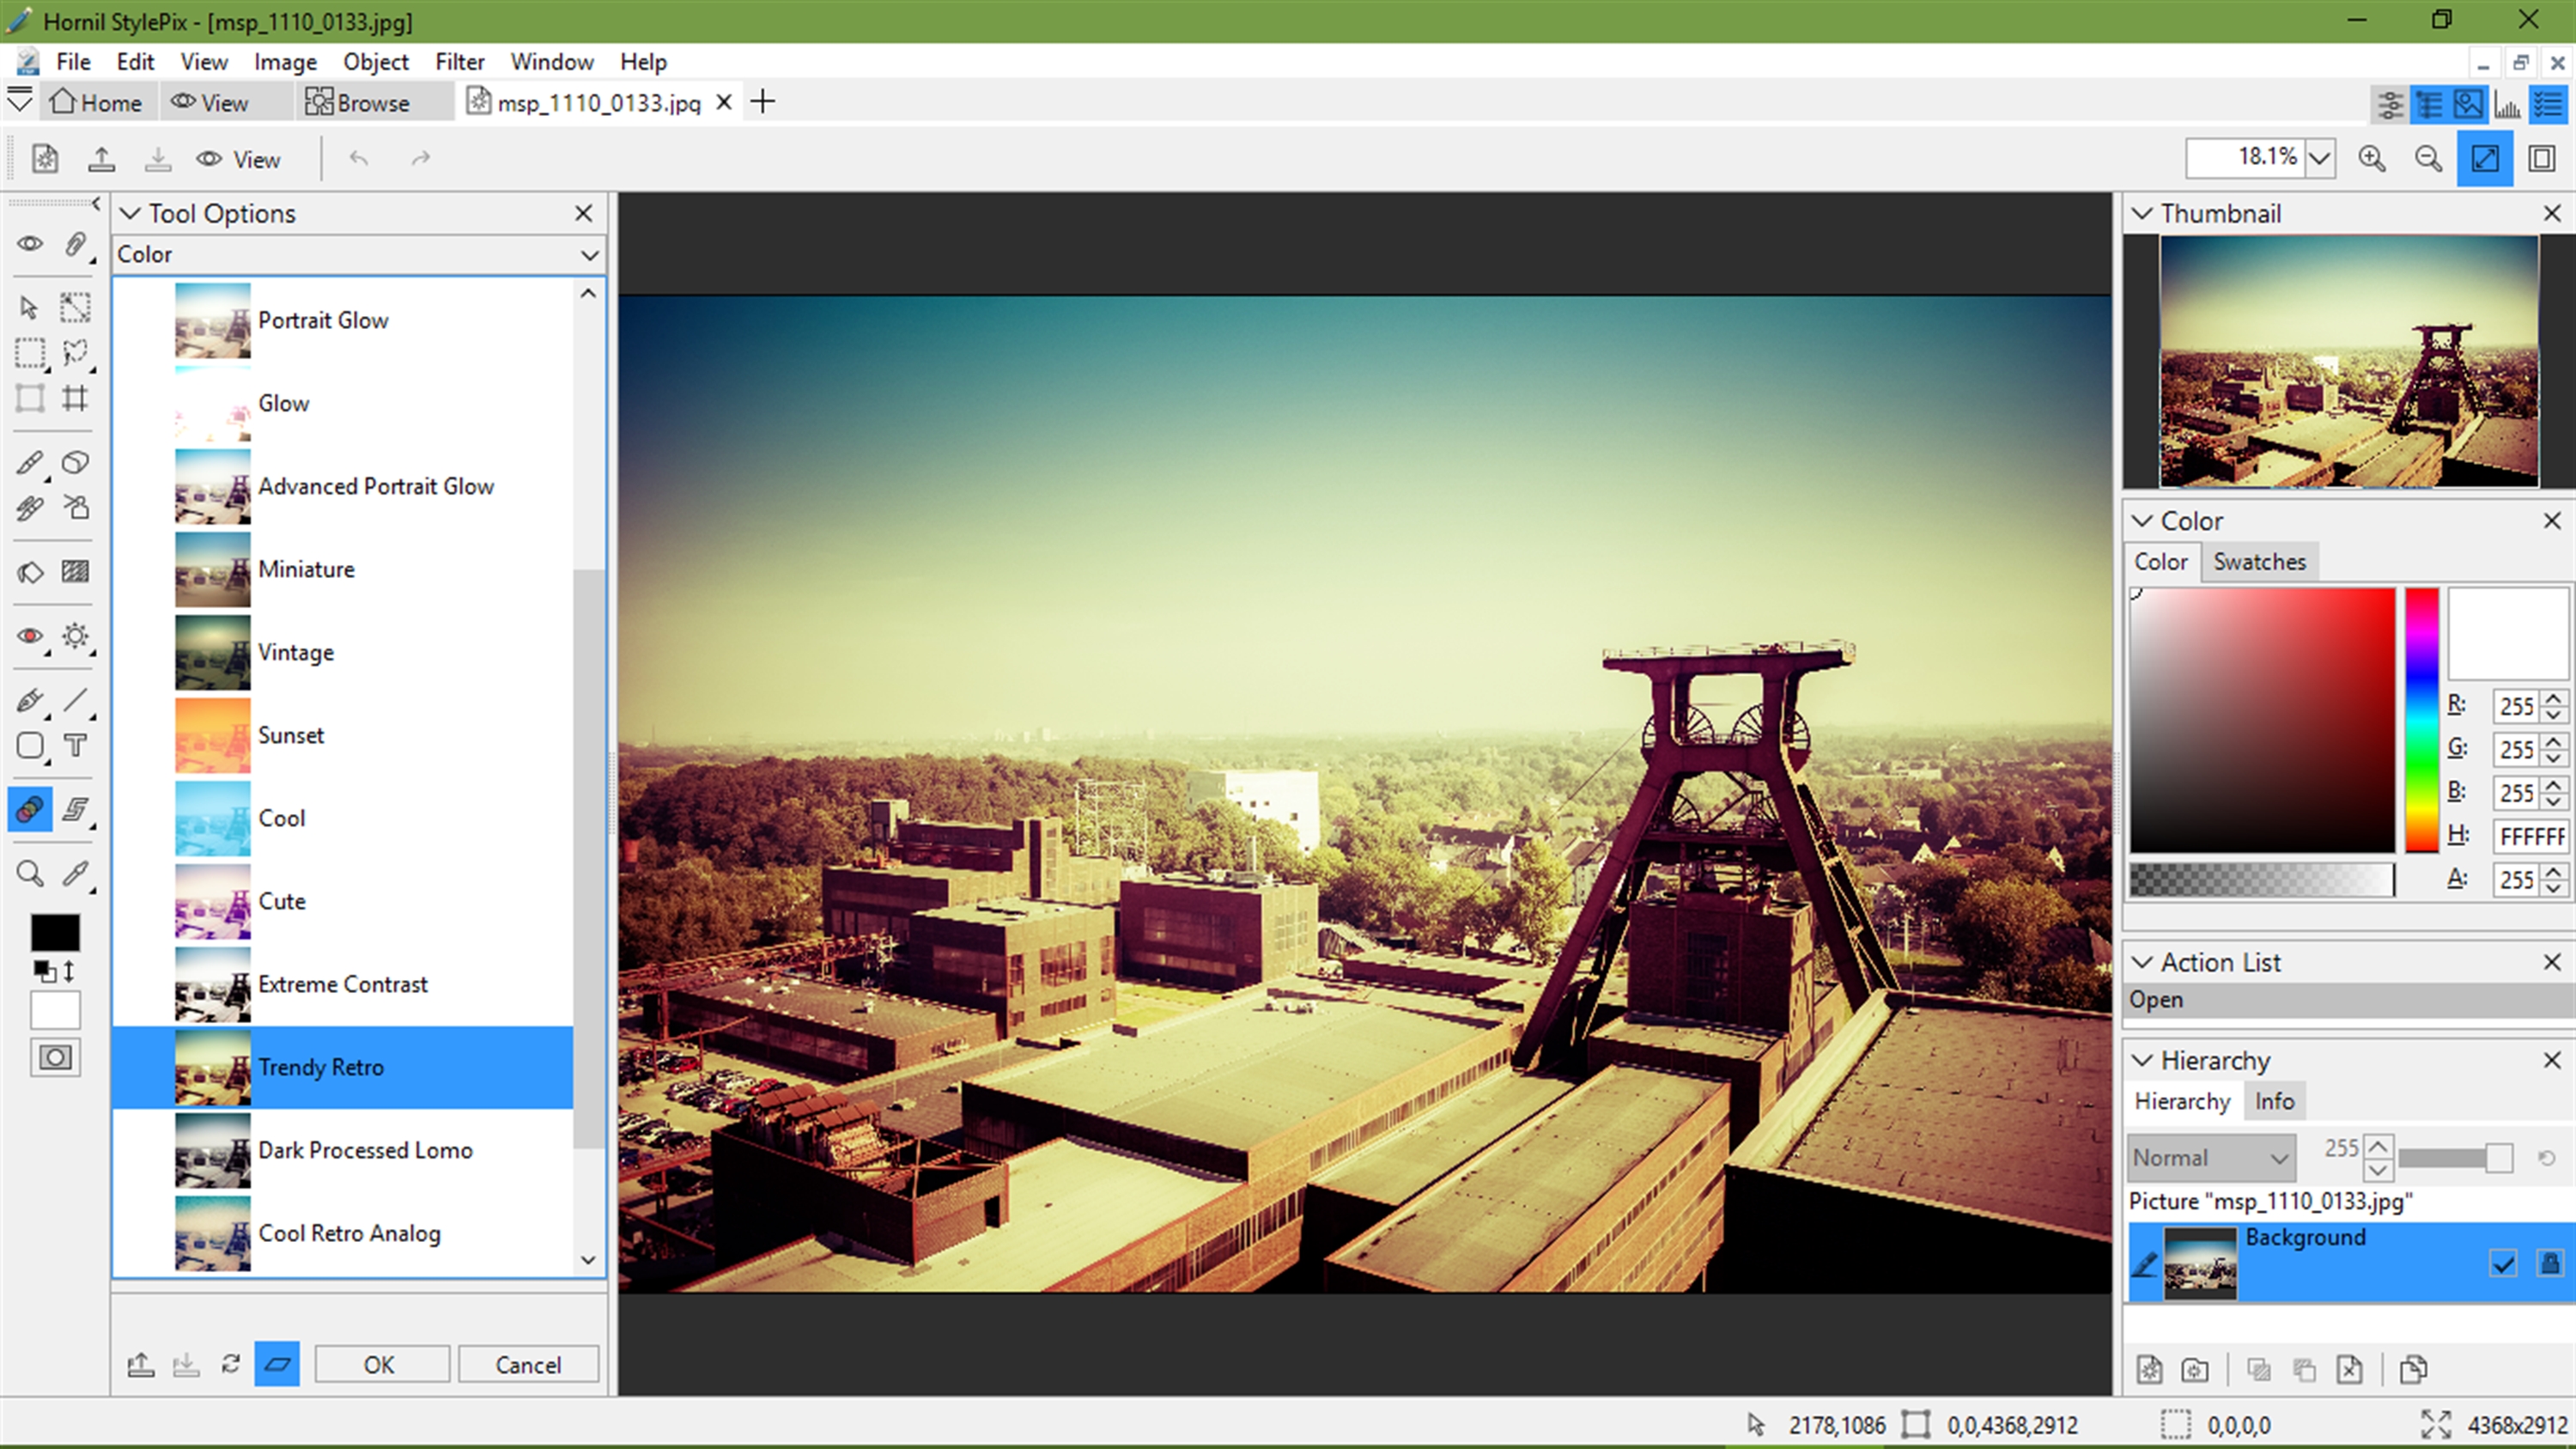Click the Zoom In toolbar icon

tap(2371, 159)
